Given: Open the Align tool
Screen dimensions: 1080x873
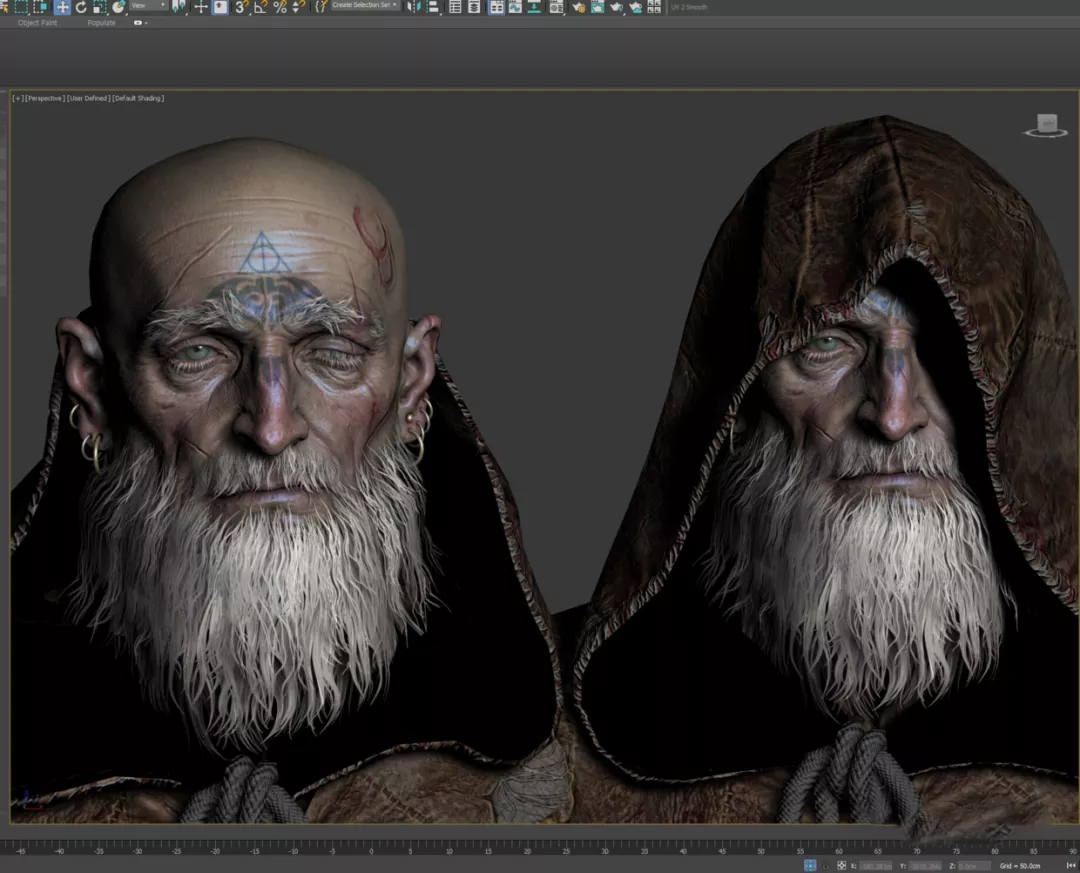Looking at the screenshot, I should click(x=432, y=7).
